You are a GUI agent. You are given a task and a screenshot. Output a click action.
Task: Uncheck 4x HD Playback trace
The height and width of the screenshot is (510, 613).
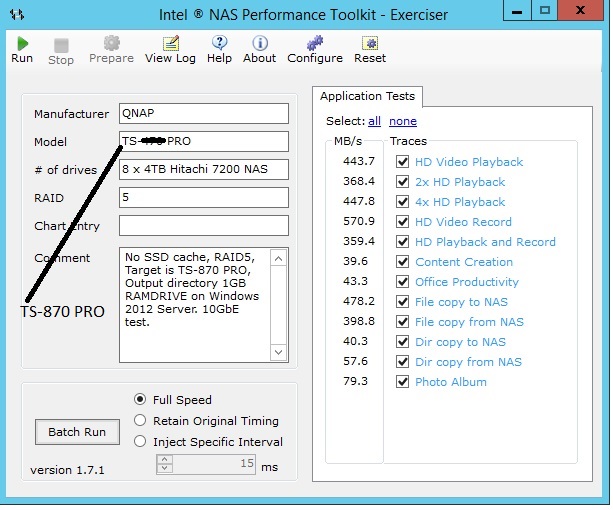(402, 202)
